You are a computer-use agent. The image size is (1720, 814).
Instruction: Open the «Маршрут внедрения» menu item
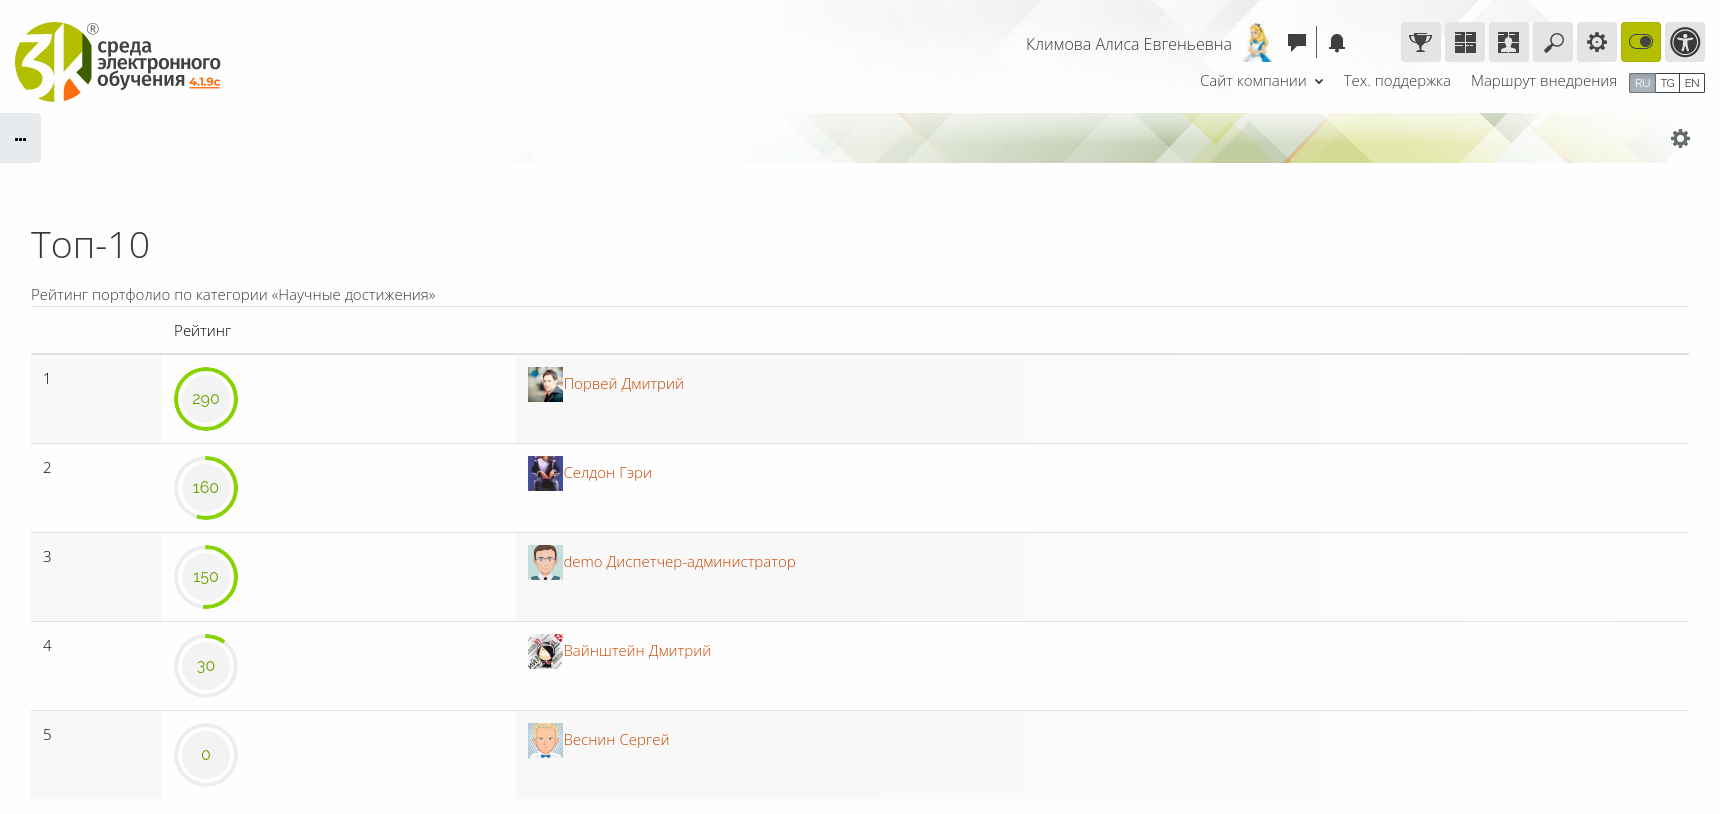pyautogui.click(x=1543, y=81)
